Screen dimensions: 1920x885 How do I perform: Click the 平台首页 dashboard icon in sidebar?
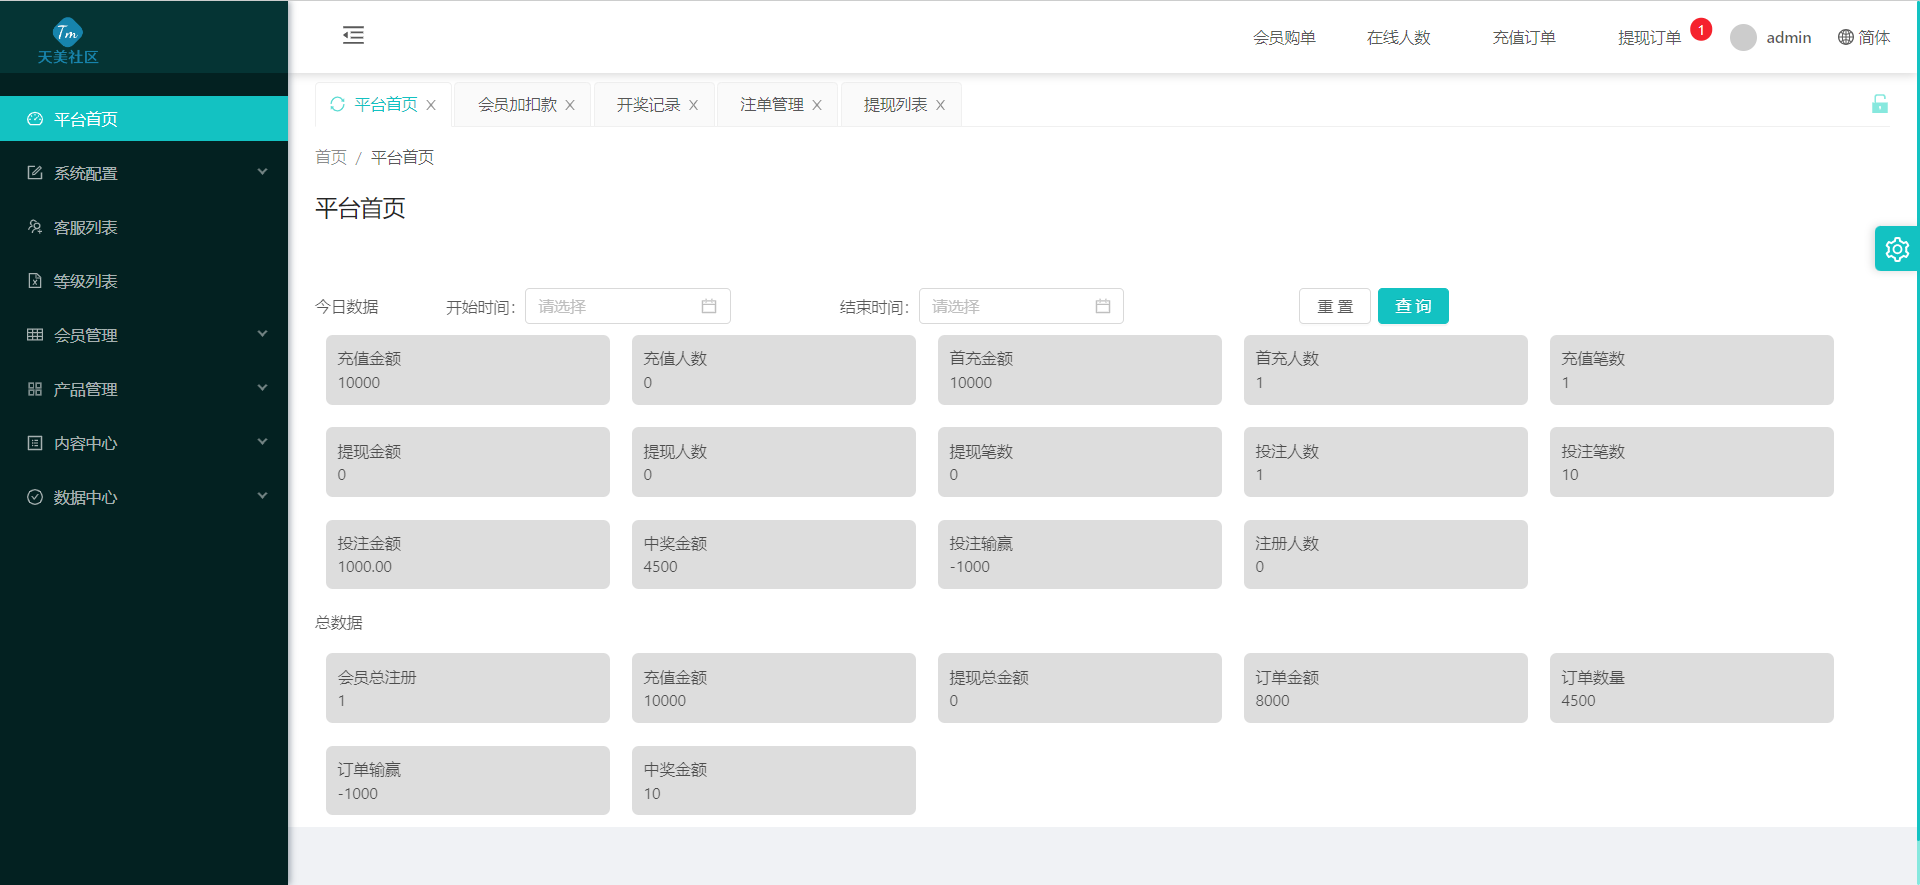tap(35, 119)
